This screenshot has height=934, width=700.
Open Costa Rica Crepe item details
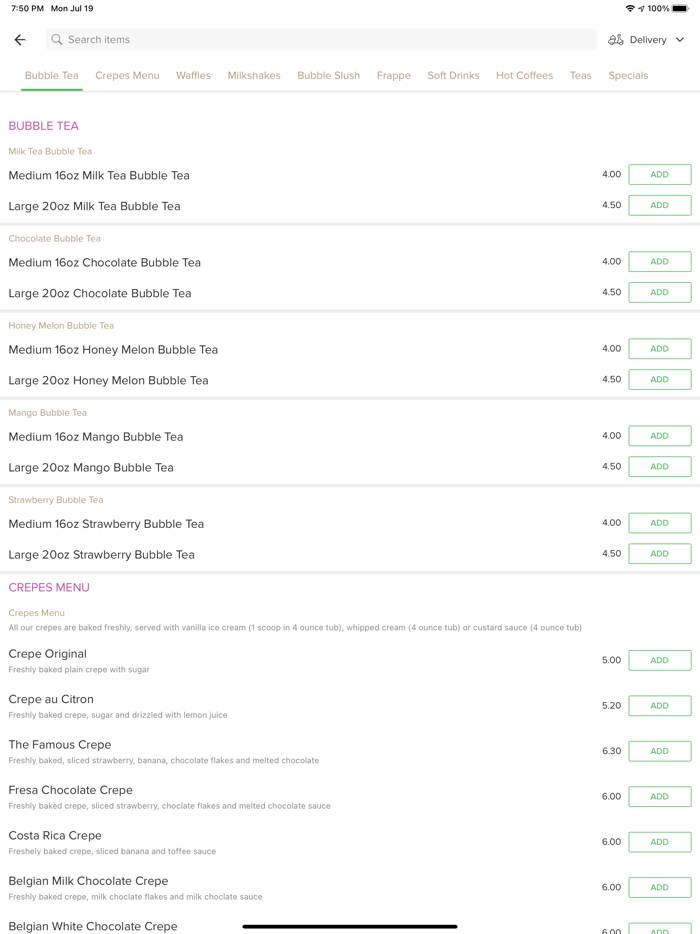tap(55, 836)
